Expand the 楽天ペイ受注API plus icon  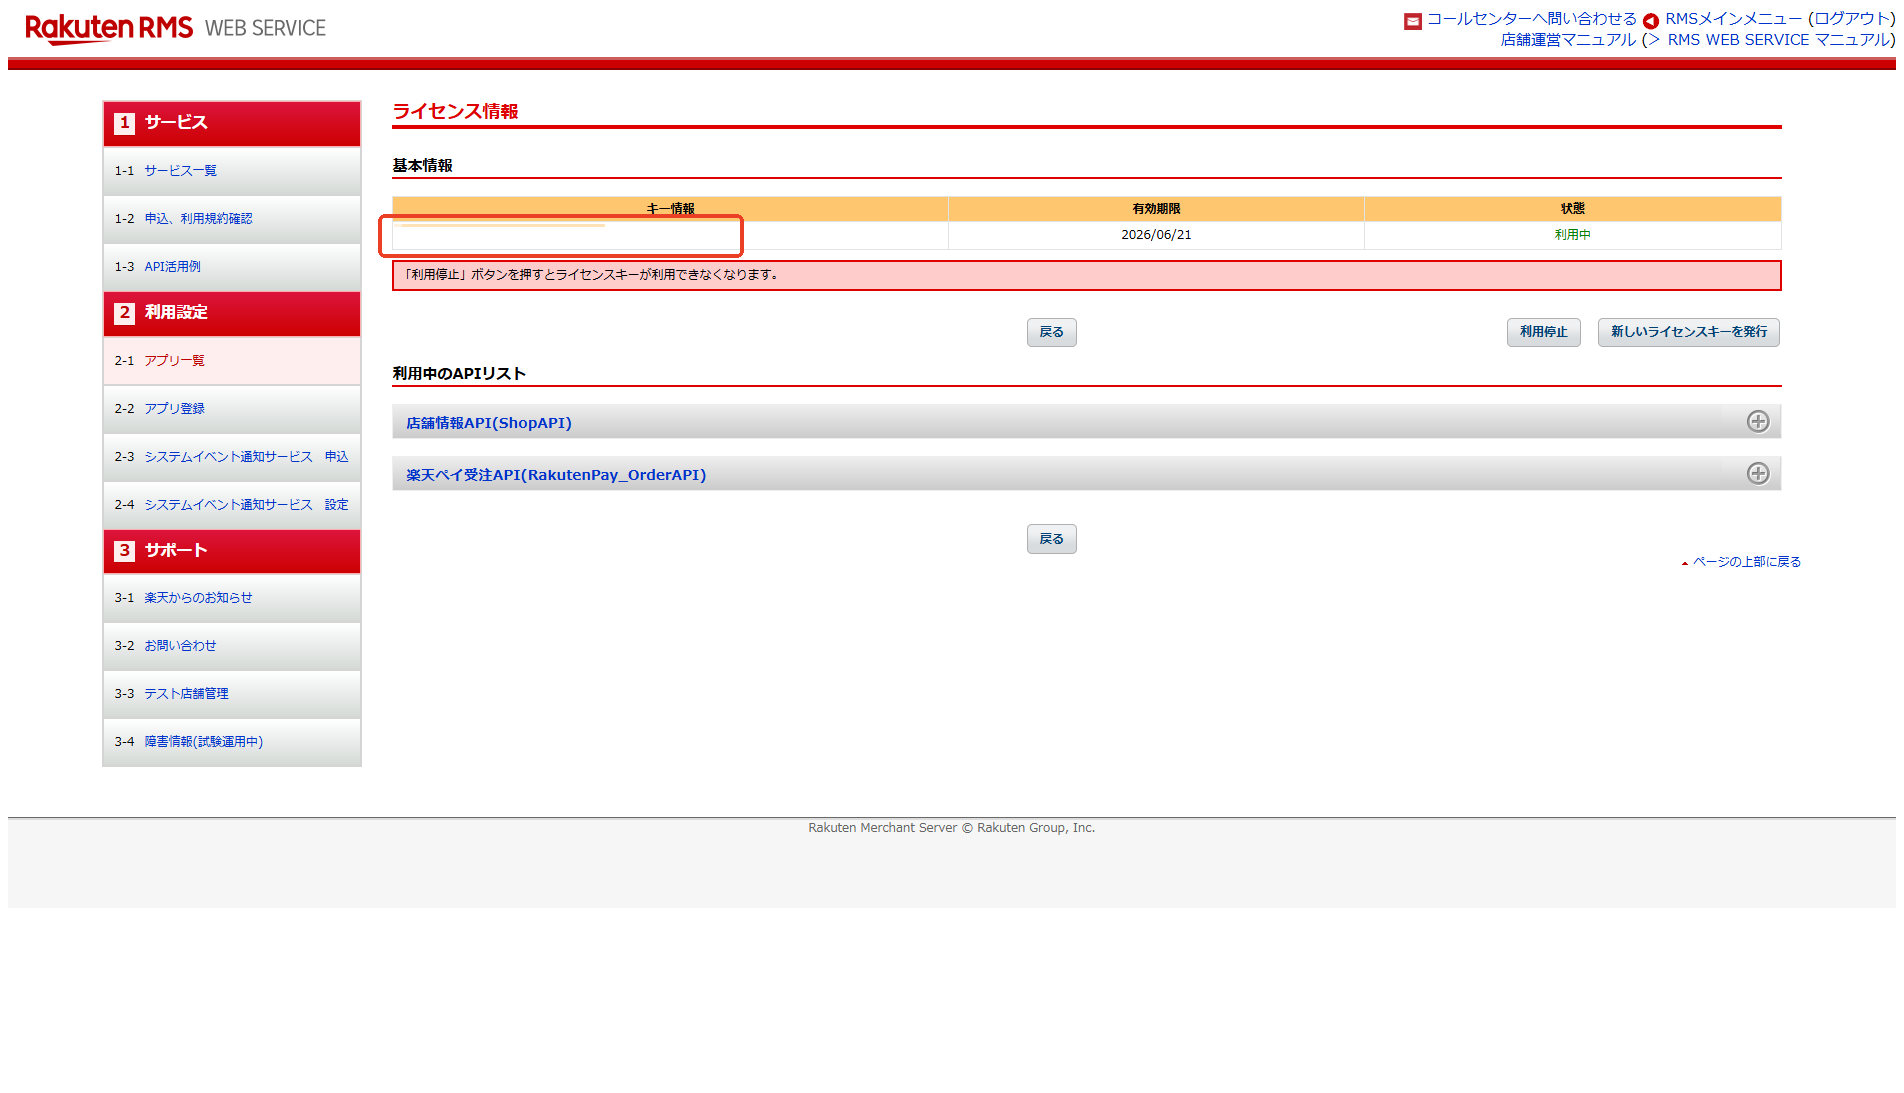[1758, 474]
